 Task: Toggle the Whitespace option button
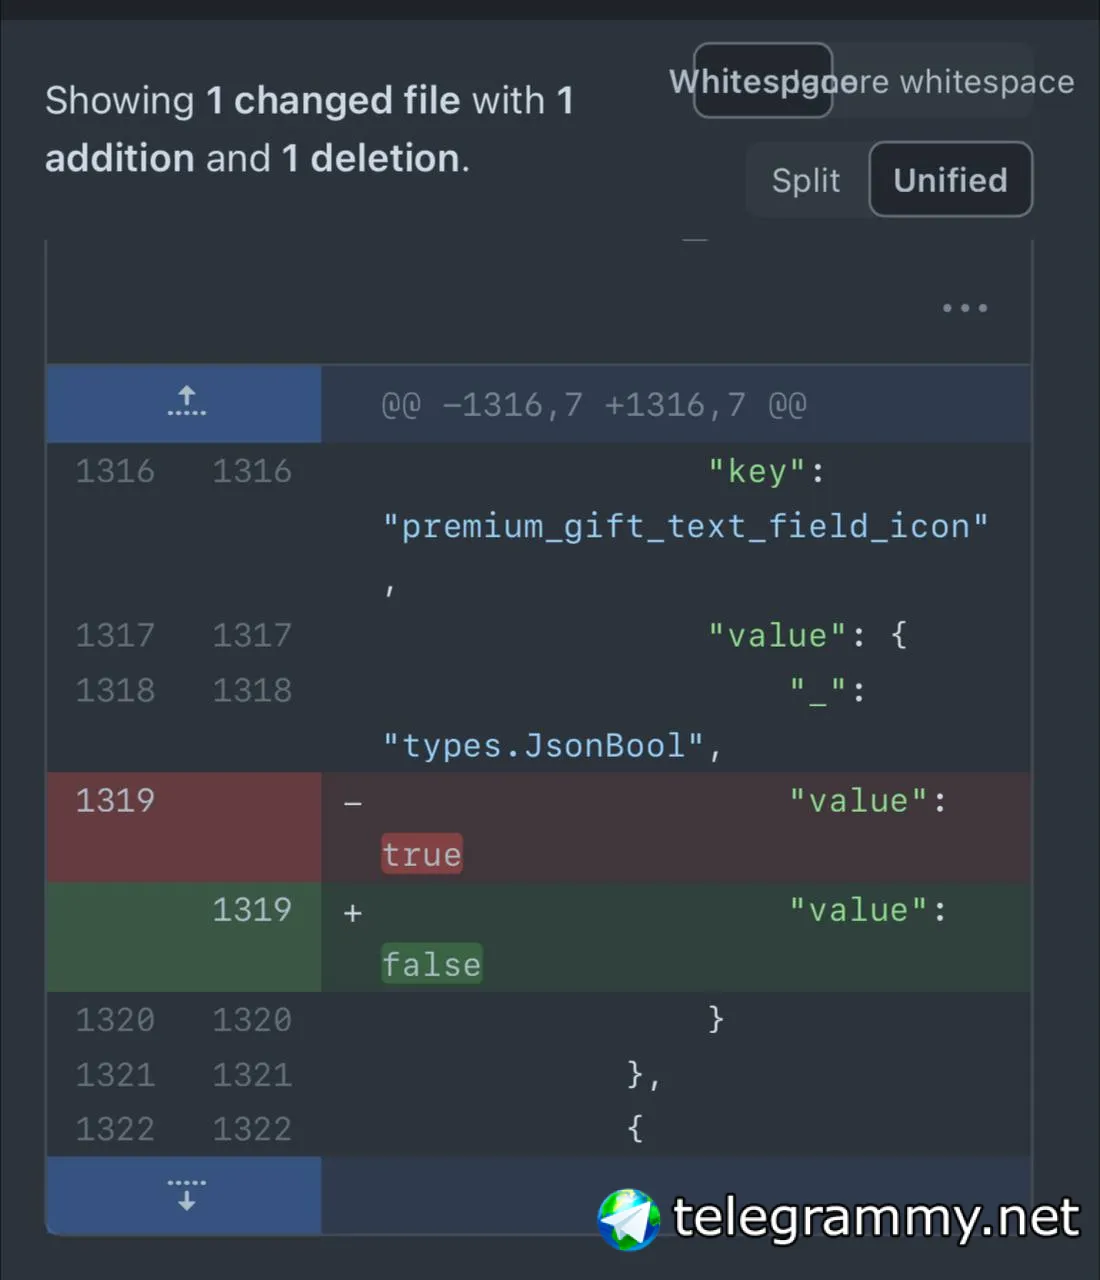click(x=762, y=81)
